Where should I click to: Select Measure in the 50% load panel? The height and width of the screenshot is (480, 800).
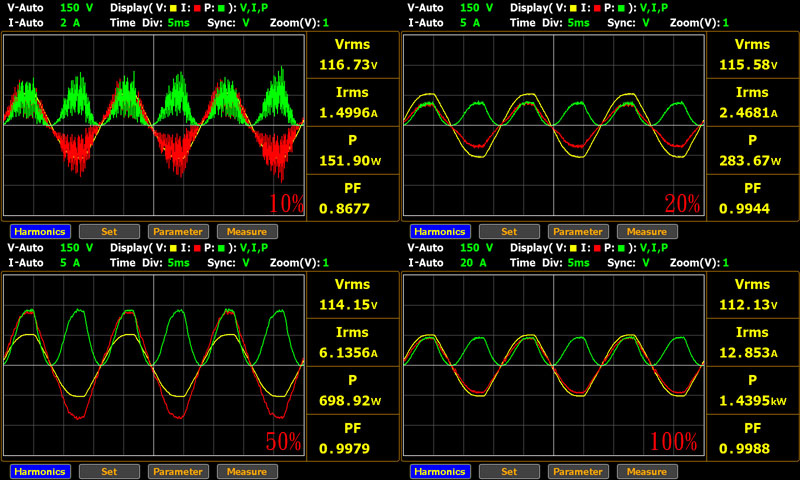tap(247, 471)
